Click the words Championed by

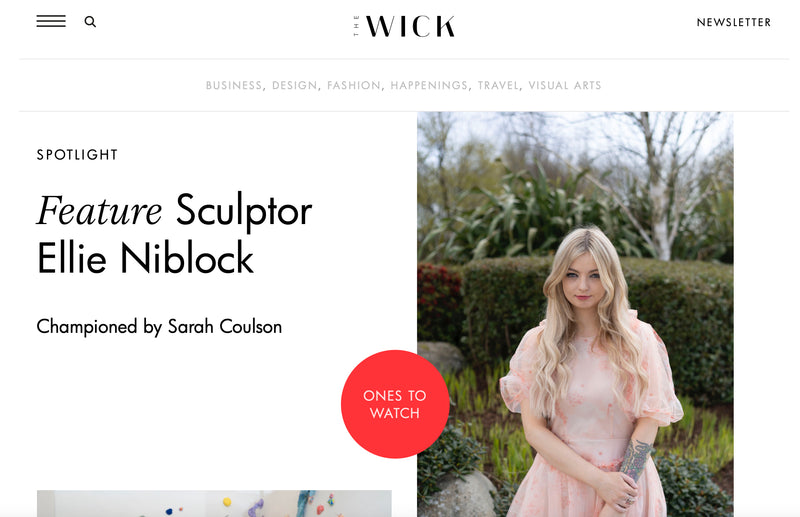[x=99, y=327]
